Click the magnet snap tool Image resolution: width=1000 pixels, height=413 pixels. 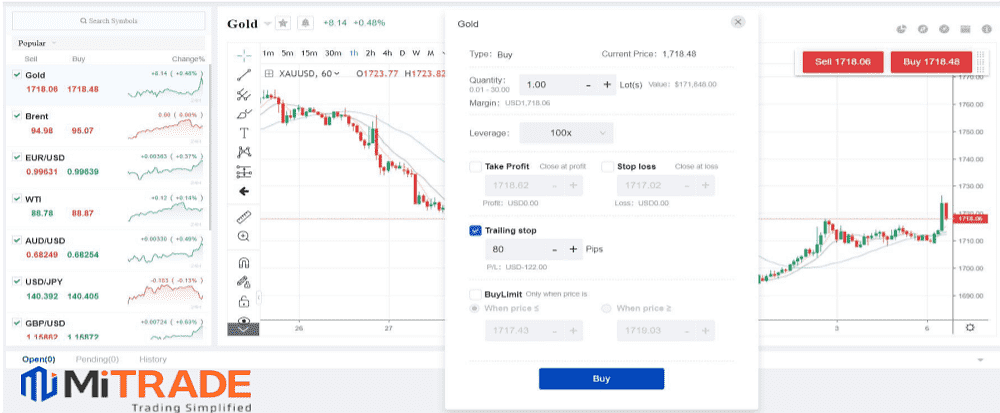[x=244, y=262]
